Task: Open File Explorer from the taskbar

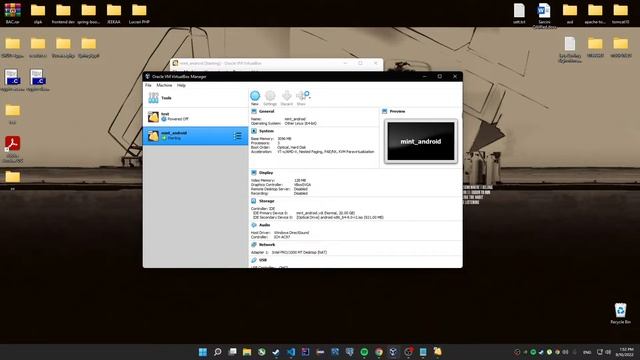Action: coord(247,352)
